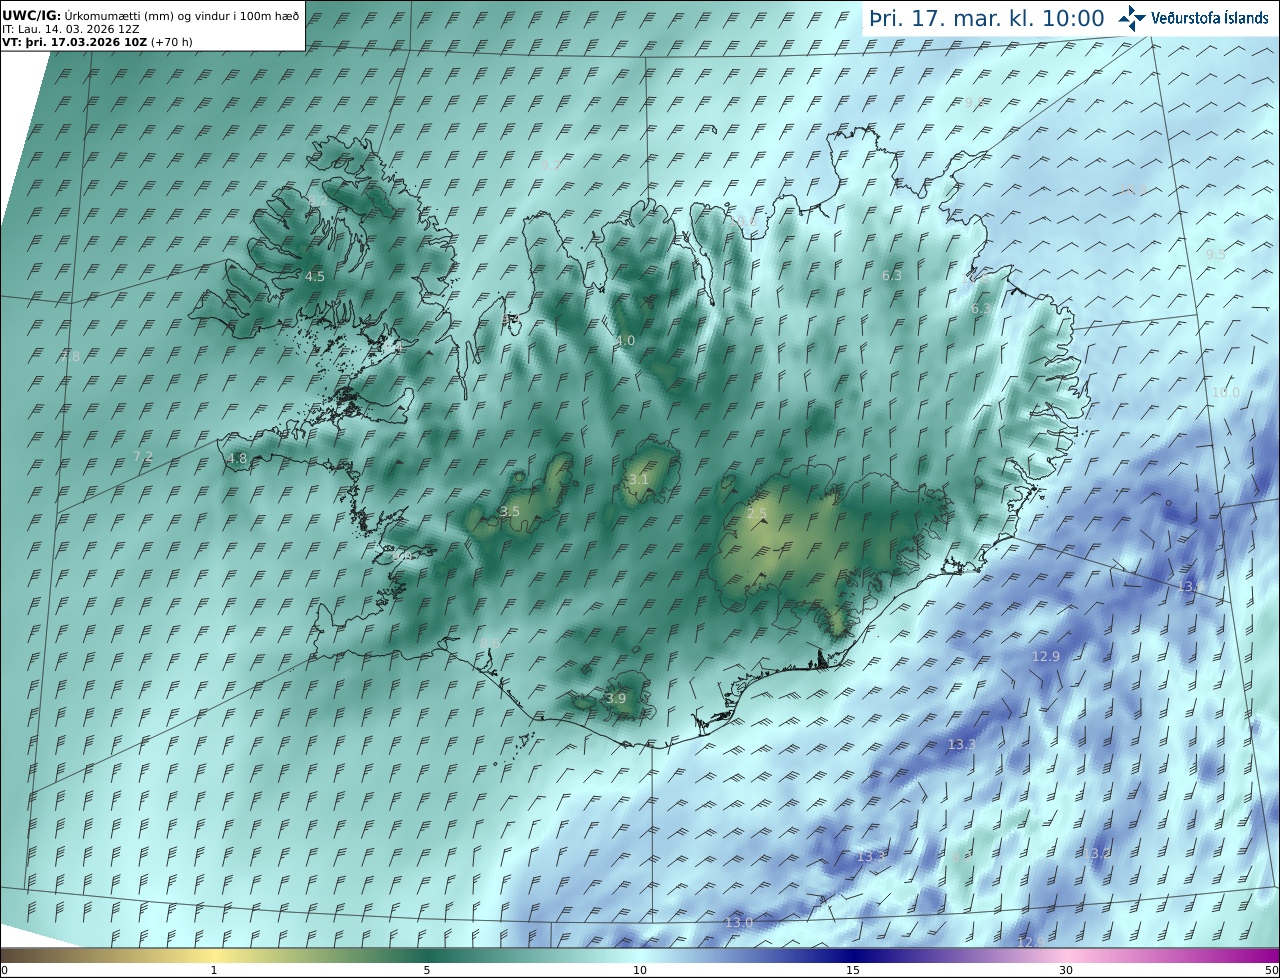Click the '(+70 h)' forecast offset text

[x=172, y=42]
